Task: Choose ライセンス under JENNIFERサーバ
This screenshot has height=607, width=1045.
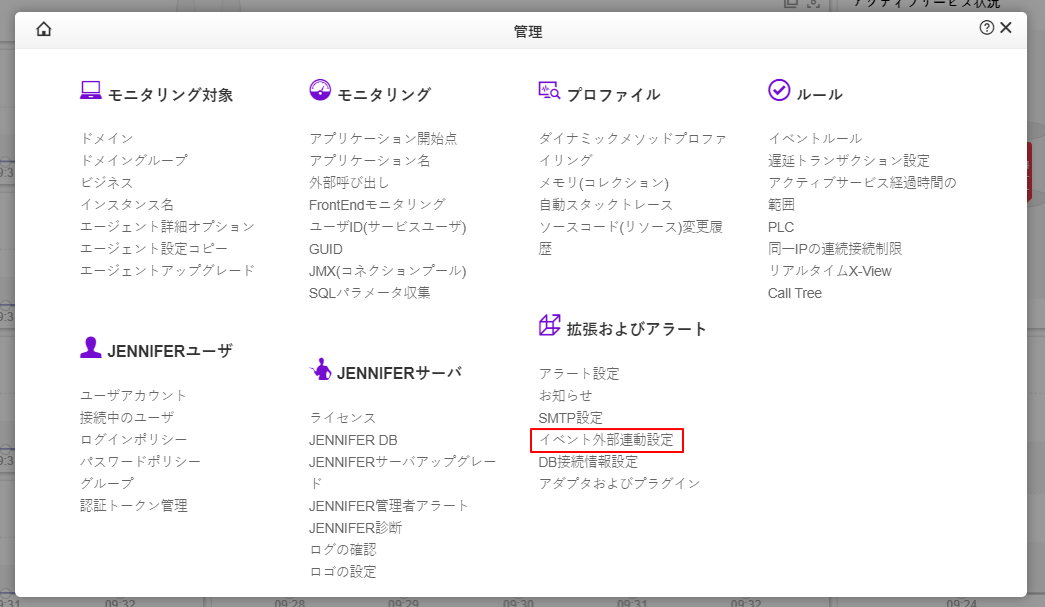Action: 343,417
